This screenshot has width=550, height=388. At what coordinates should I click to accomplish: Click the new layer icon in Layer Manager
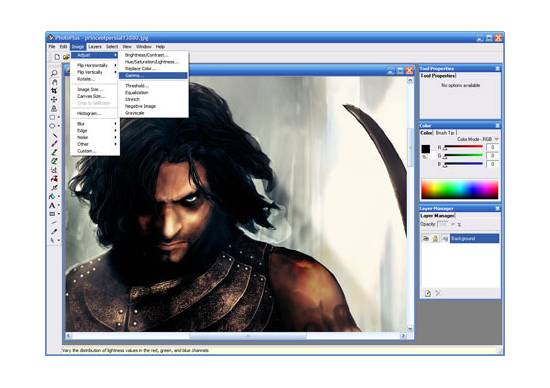(428, 293)
